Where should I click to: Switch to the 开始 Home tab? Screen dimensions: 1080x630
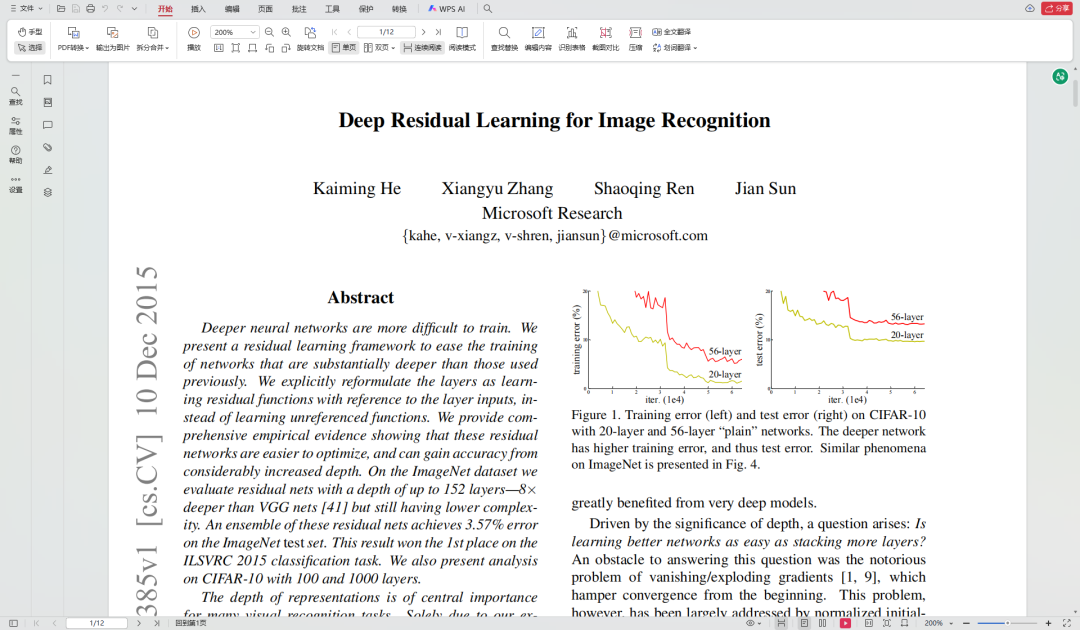(165, 9)
